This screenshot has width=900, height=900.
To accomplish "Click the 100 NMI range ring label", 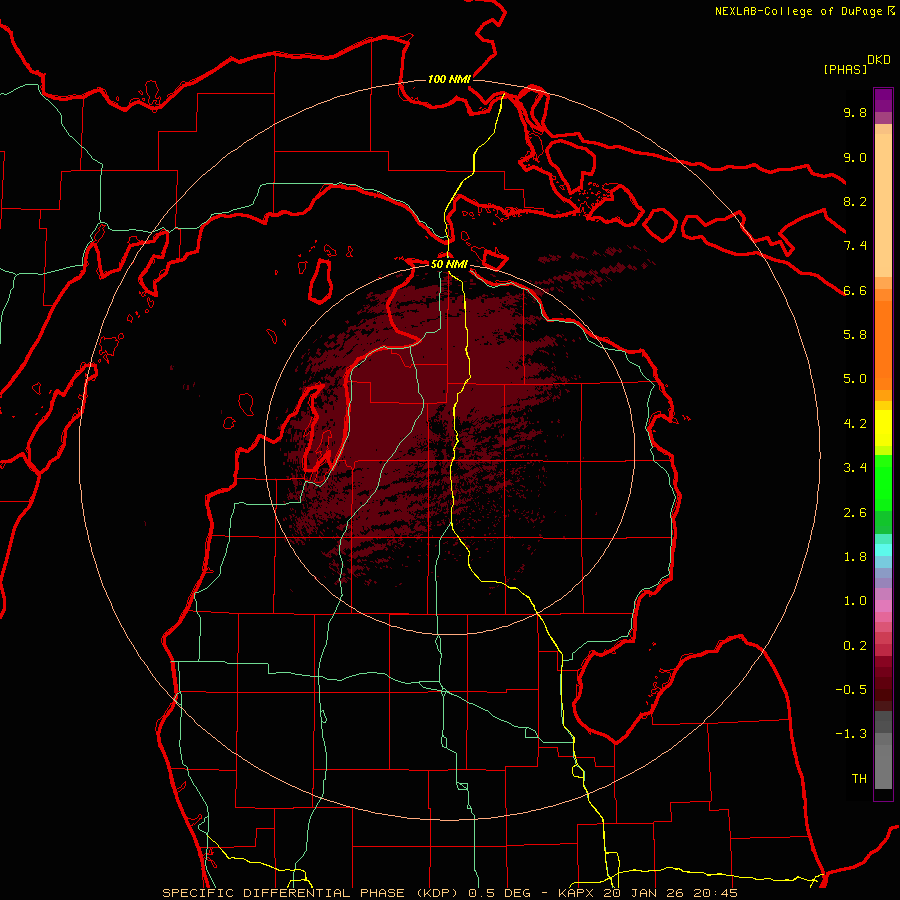I will [x=449, y=79].
